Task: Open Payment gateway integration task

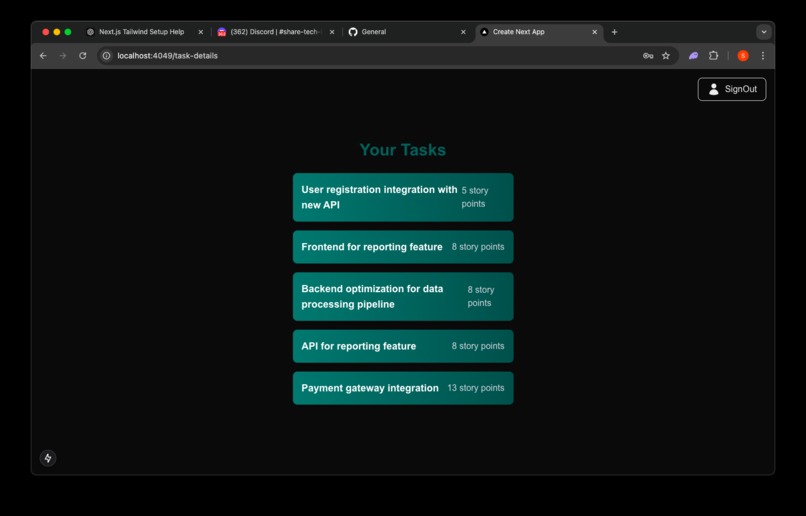Action: (403, 388)
